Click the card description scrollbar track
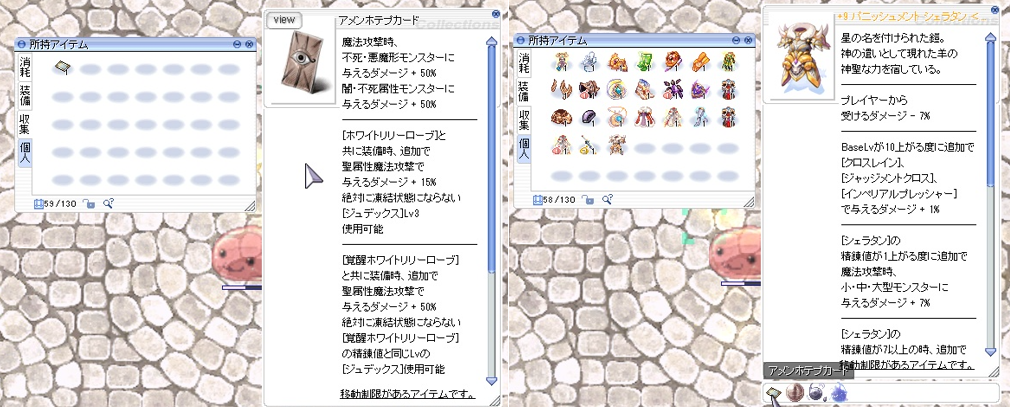The image size is (1012, 407). click(x=491, y=211)
